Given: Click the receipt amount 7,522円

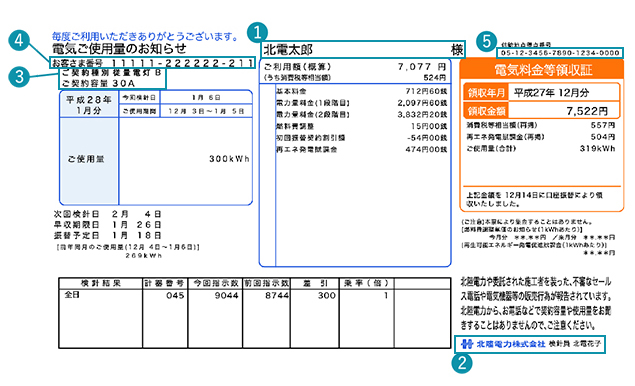Looking at the screenshot, I should coord(587,111).
